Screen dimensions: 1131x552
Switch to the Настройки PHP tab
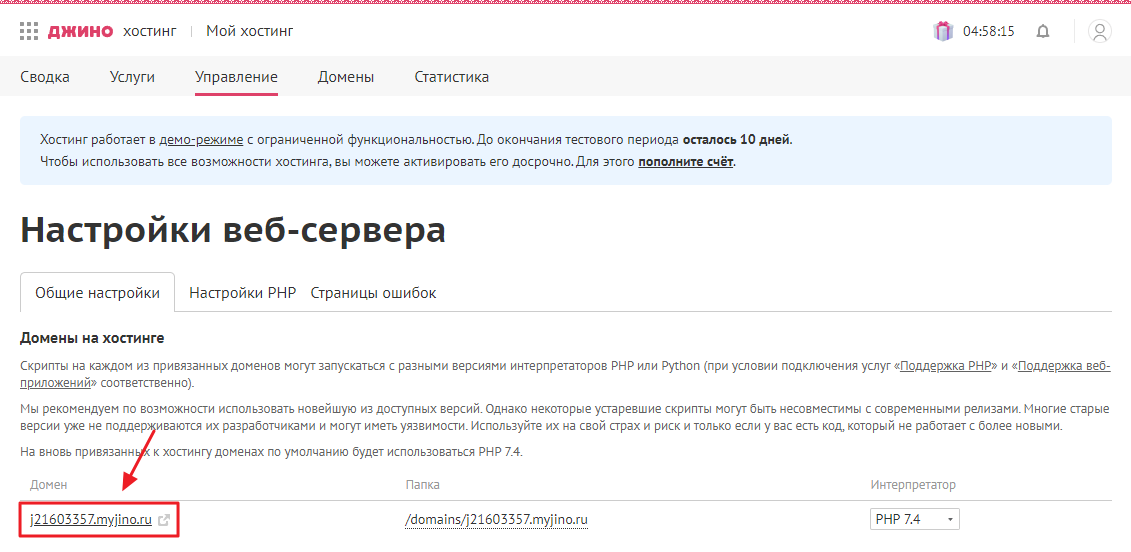[x=242, y=293]
